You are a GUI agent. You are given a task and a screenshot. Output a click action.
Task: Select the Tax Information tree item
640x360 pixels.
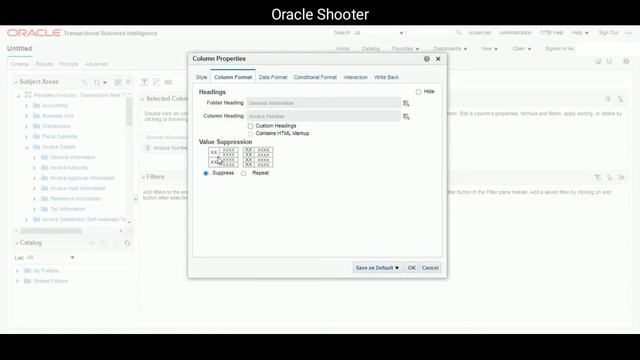point(68,209)
